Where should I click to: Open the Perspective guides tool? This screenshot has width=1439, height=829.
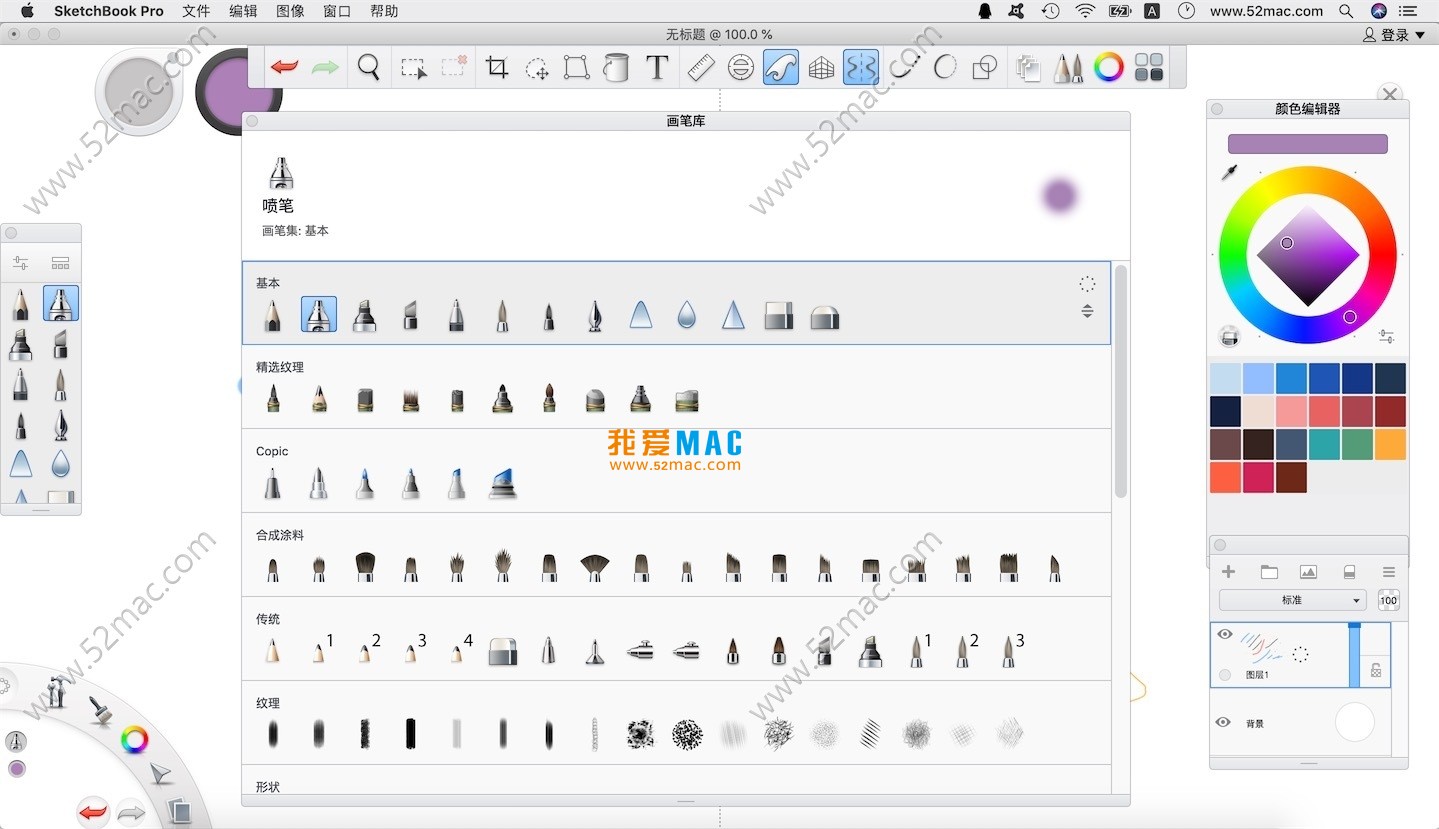click(x=821, y=67)
